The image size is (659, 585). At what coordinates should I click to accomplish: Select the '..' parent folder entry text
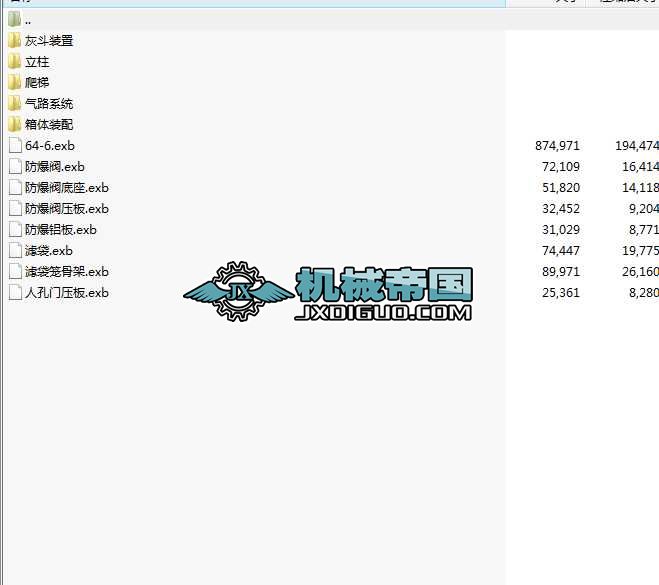28,22
